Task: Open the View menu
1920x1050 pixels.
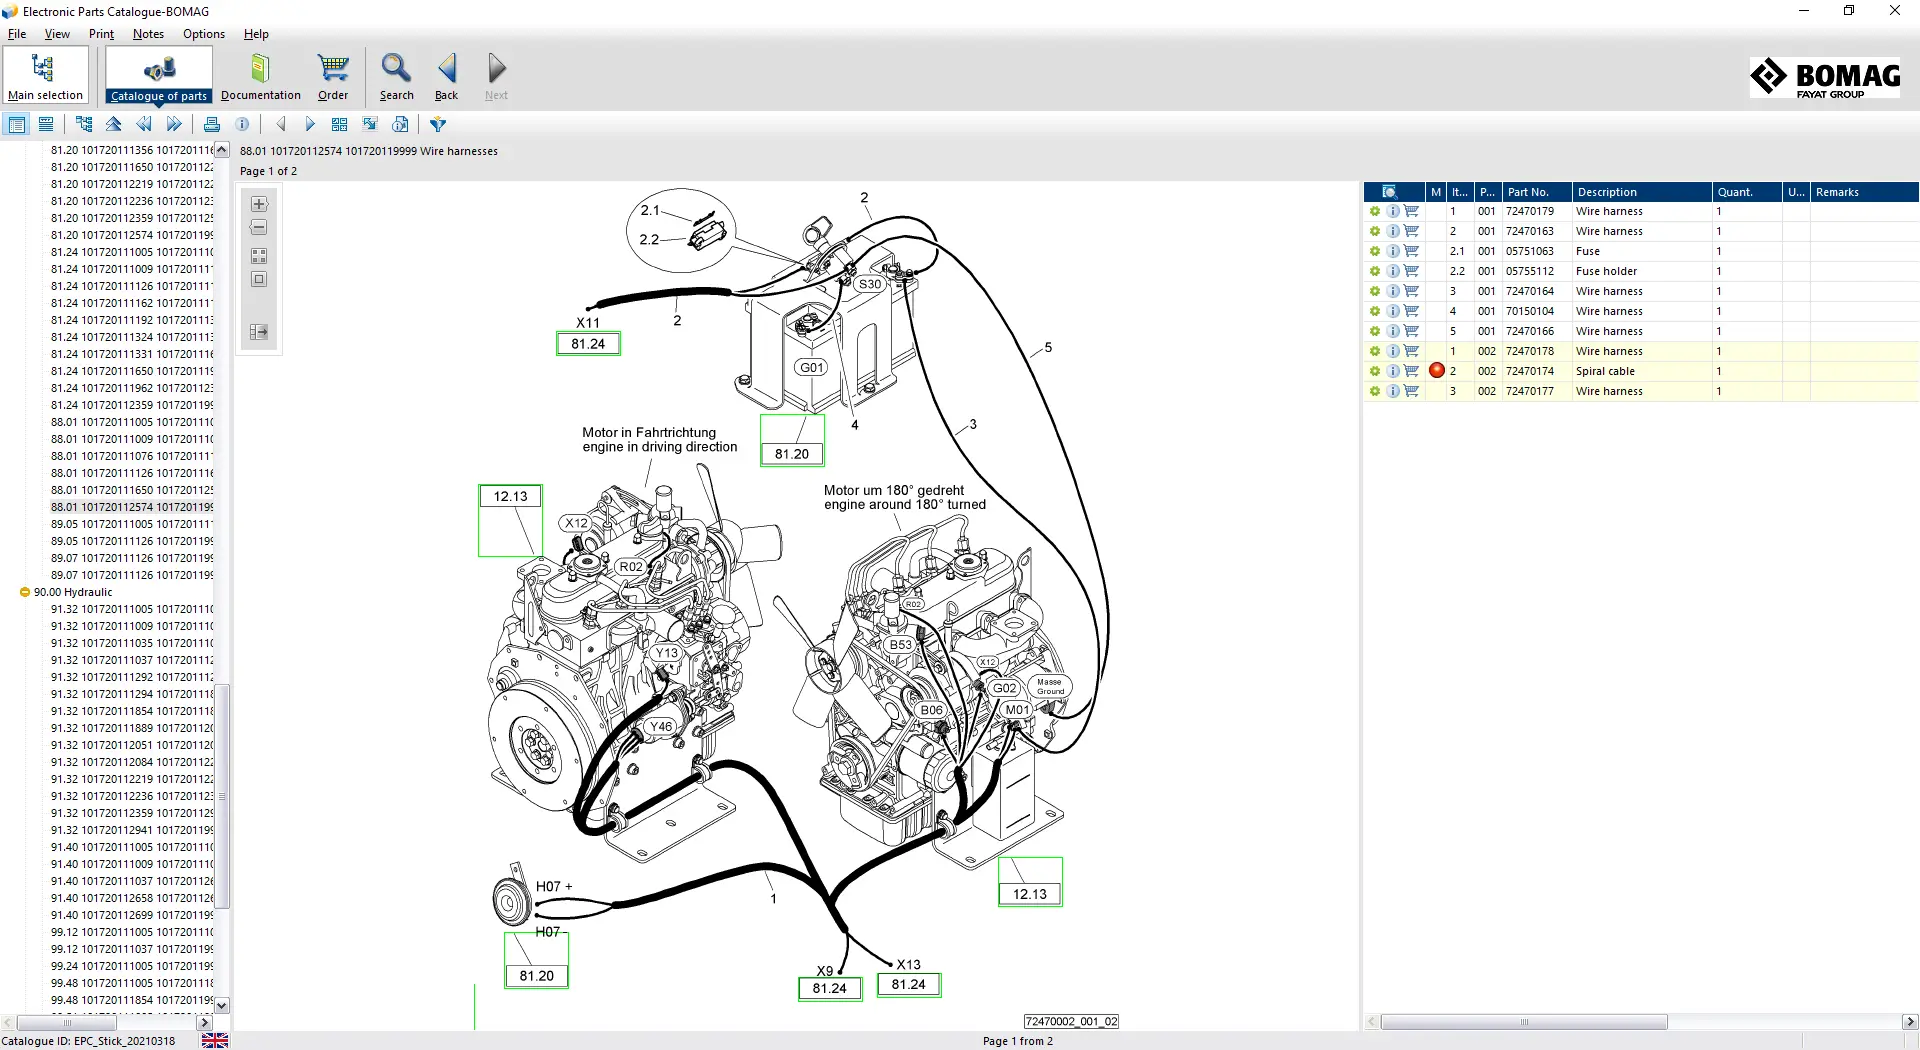Action: pos(57,34)
